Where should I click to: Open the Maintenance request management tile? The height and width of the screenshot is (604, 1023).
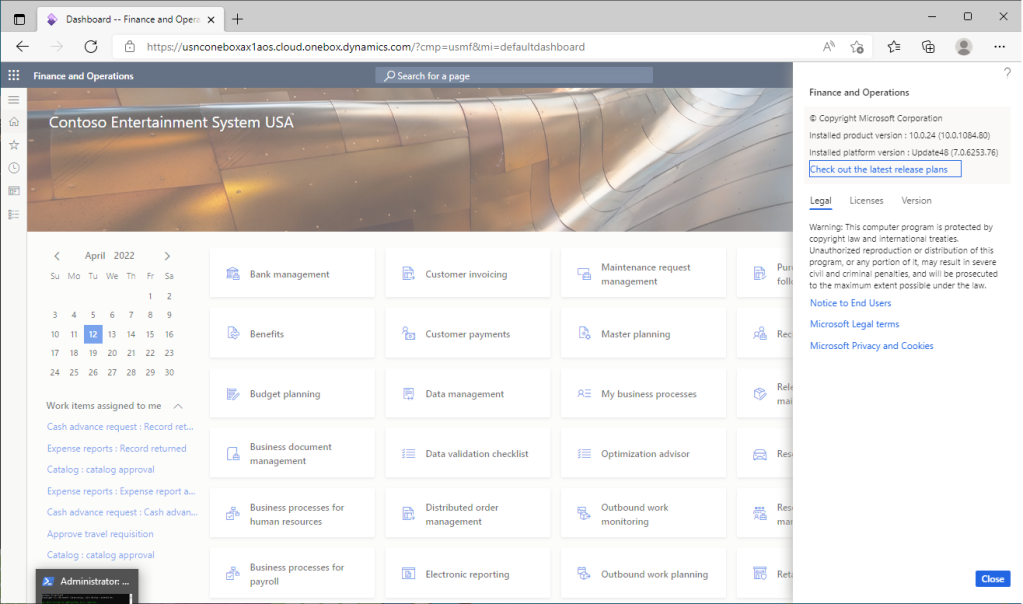[x=643, y=274]
